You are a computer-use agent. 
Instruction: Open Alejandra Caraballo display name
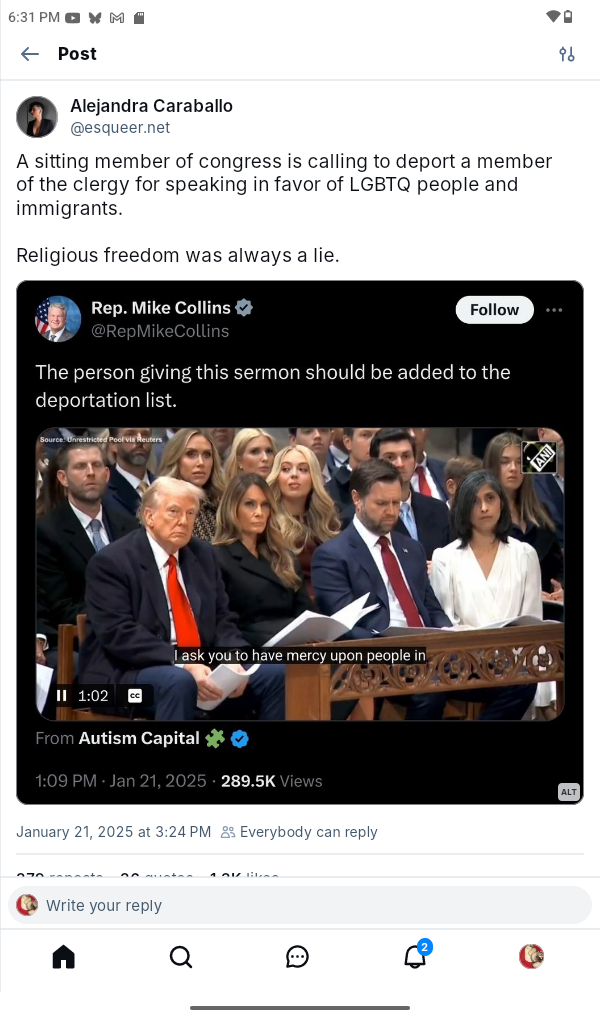click(151, 106)
